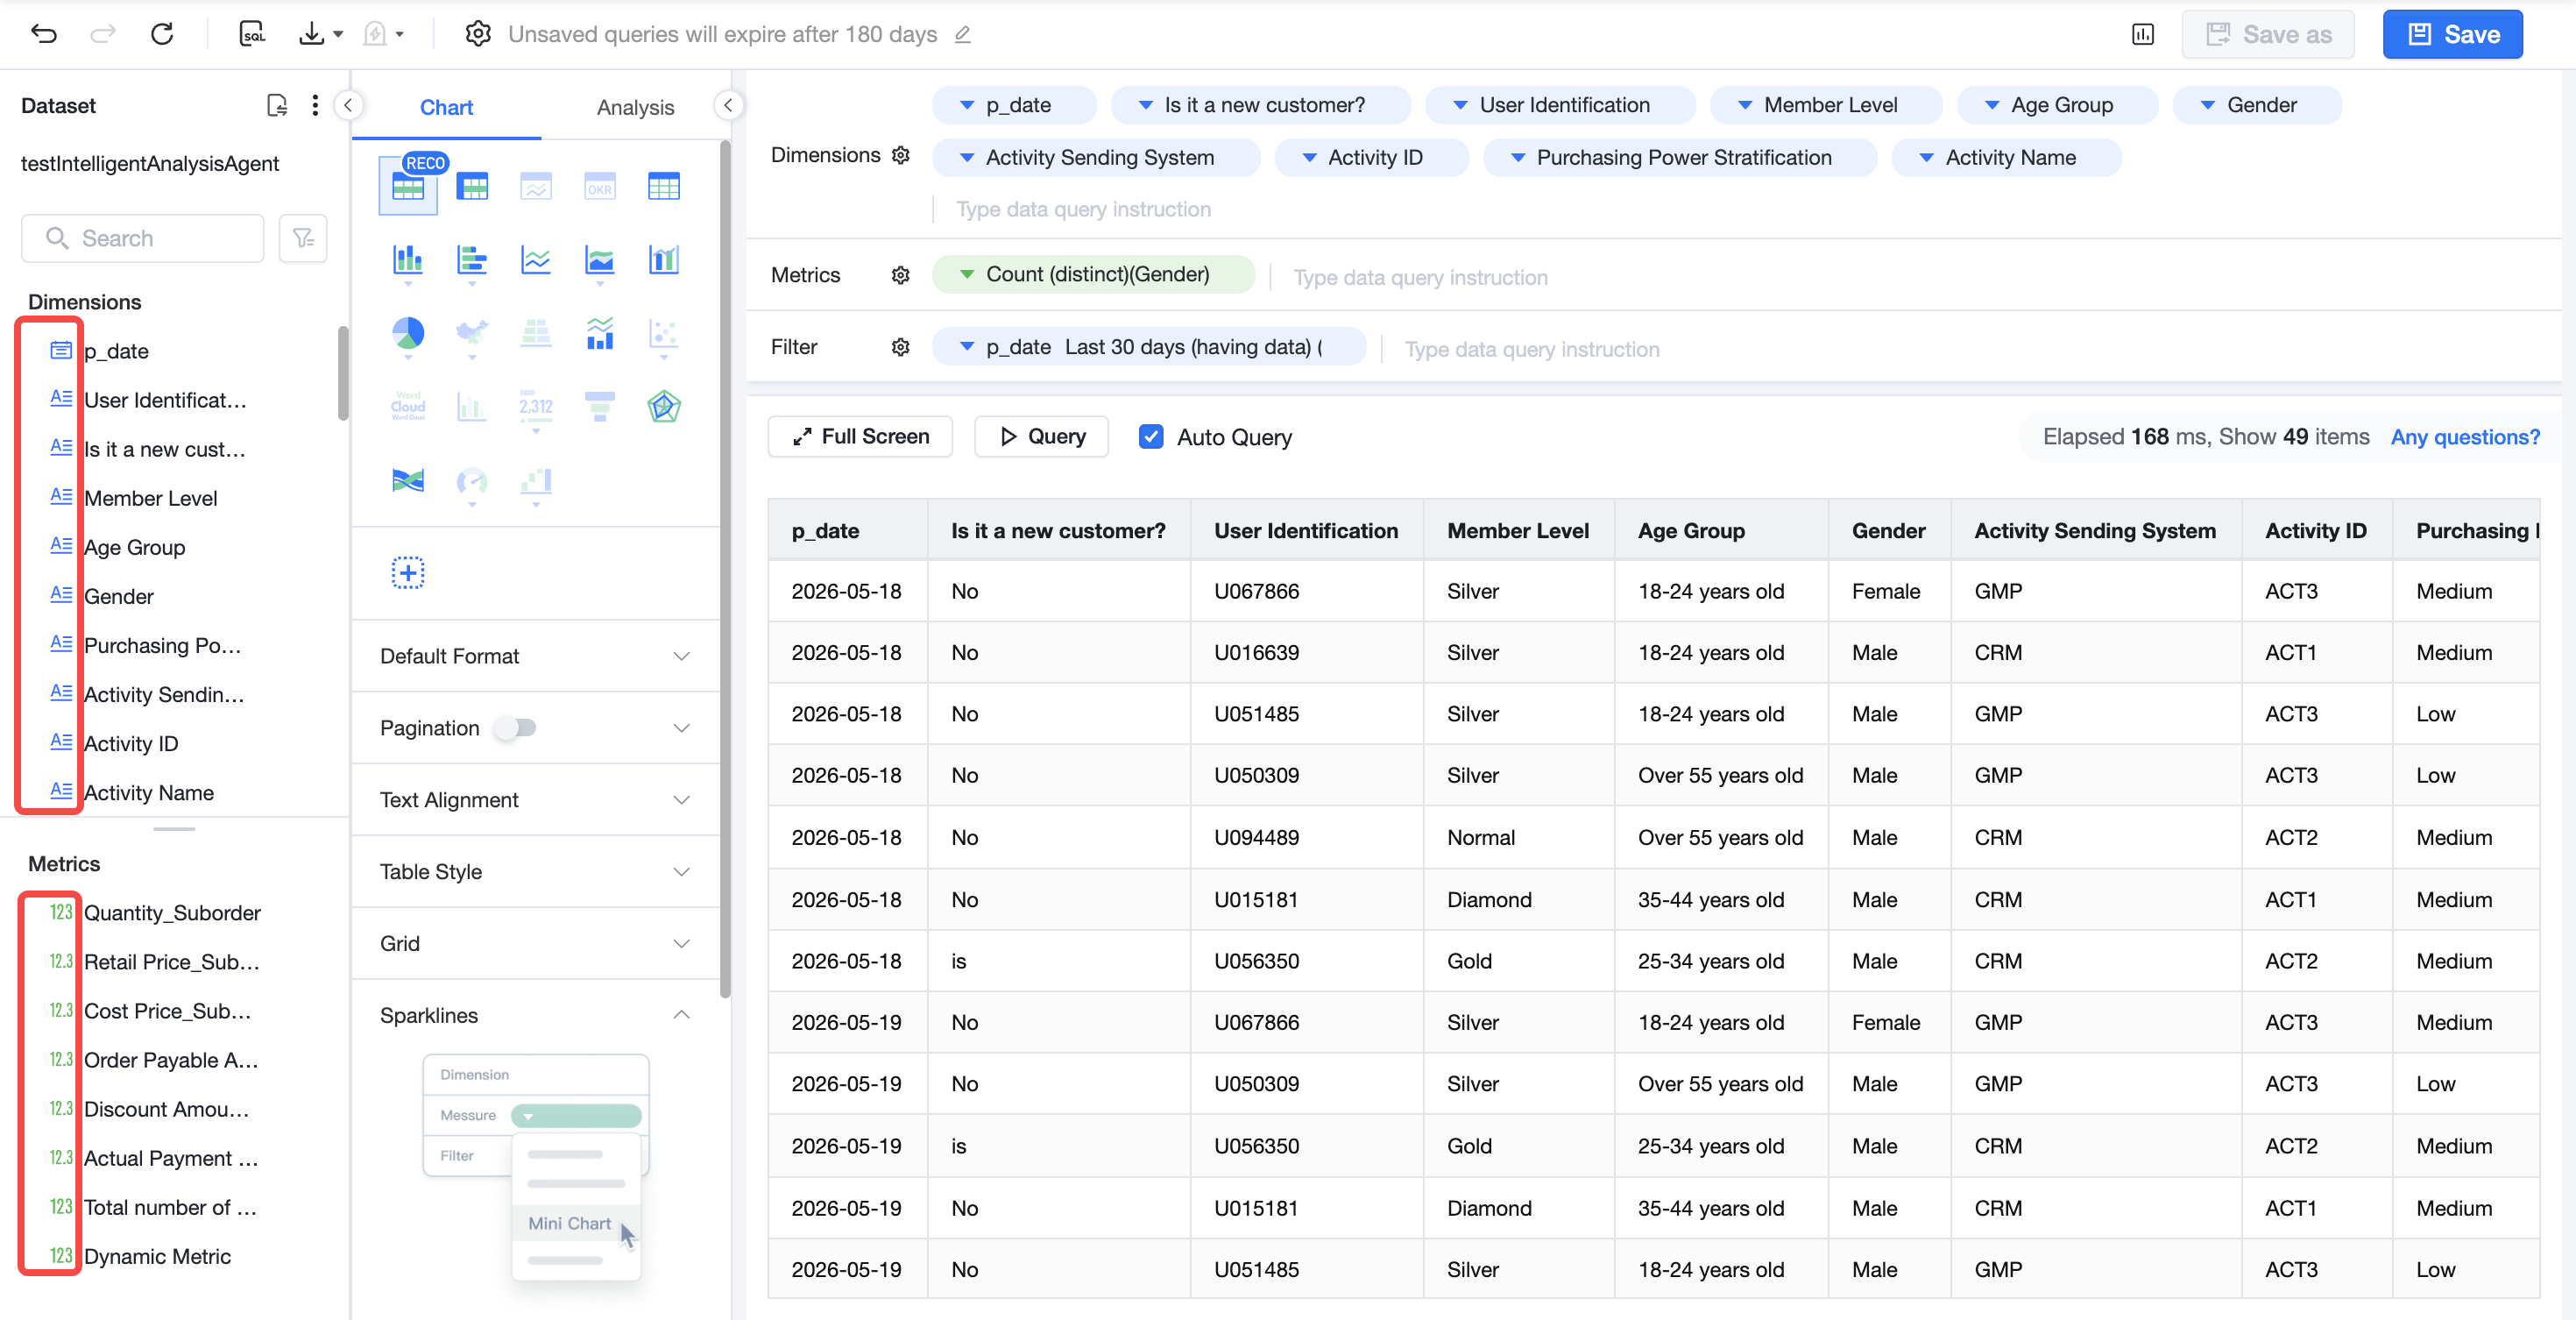
Task: Switch to the Analysis tab
Action: pos(635,107)
